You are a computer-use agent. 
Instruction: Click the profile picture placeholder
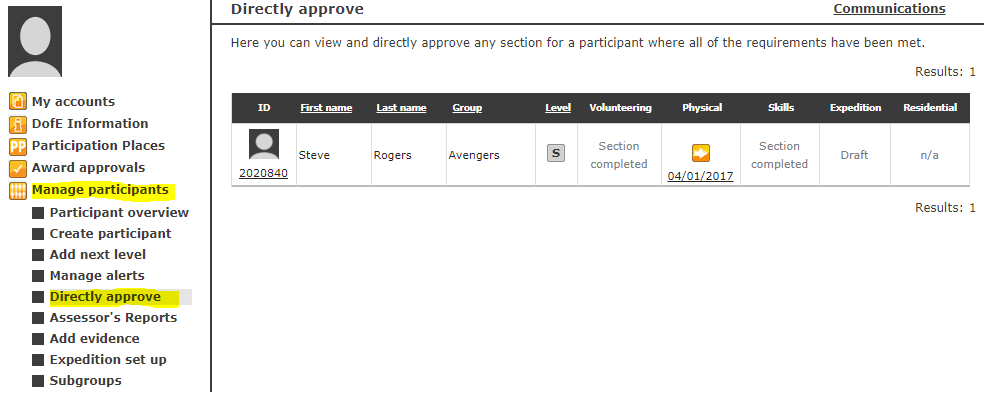click(35, 41)
